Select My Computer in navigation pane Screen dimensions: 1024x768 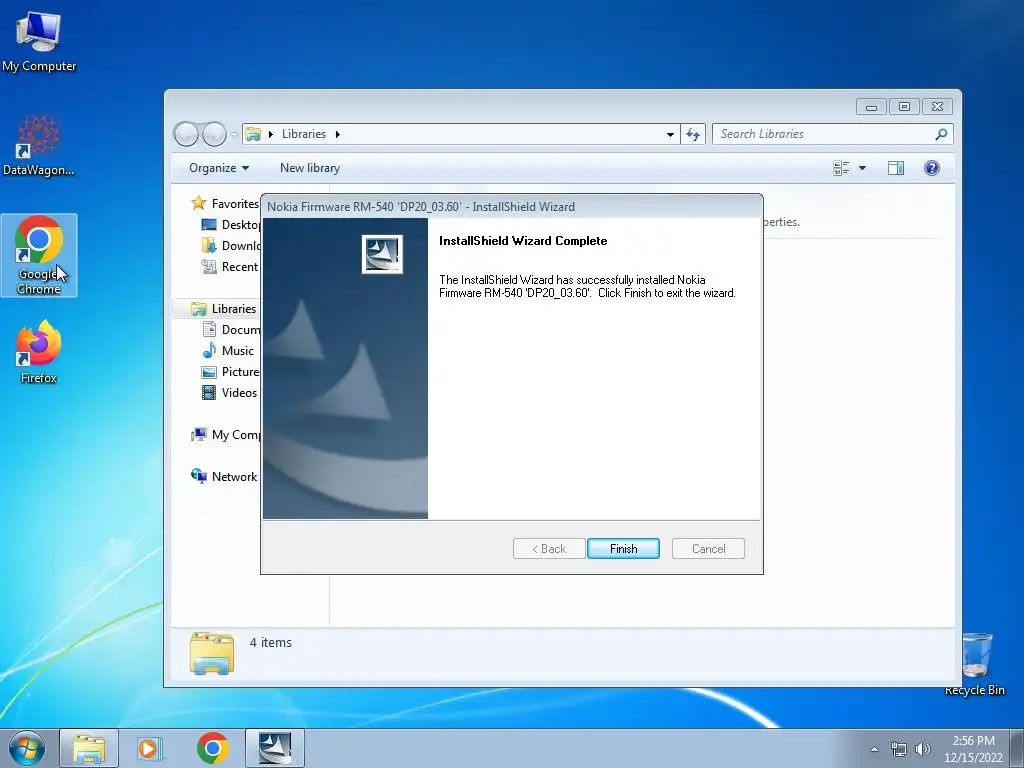click(225, 434)
